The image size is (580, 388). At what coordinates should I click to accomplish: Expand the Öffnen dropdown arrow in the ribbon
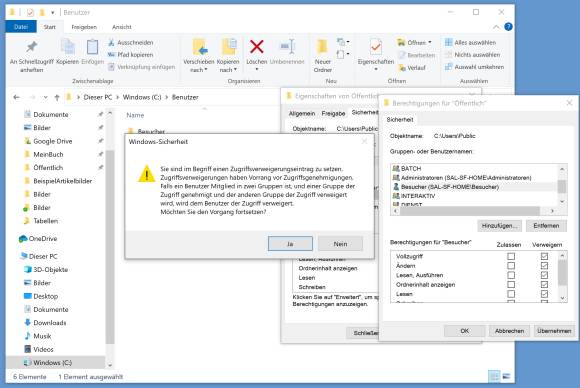pyautogui.click(x=429, y=43)
